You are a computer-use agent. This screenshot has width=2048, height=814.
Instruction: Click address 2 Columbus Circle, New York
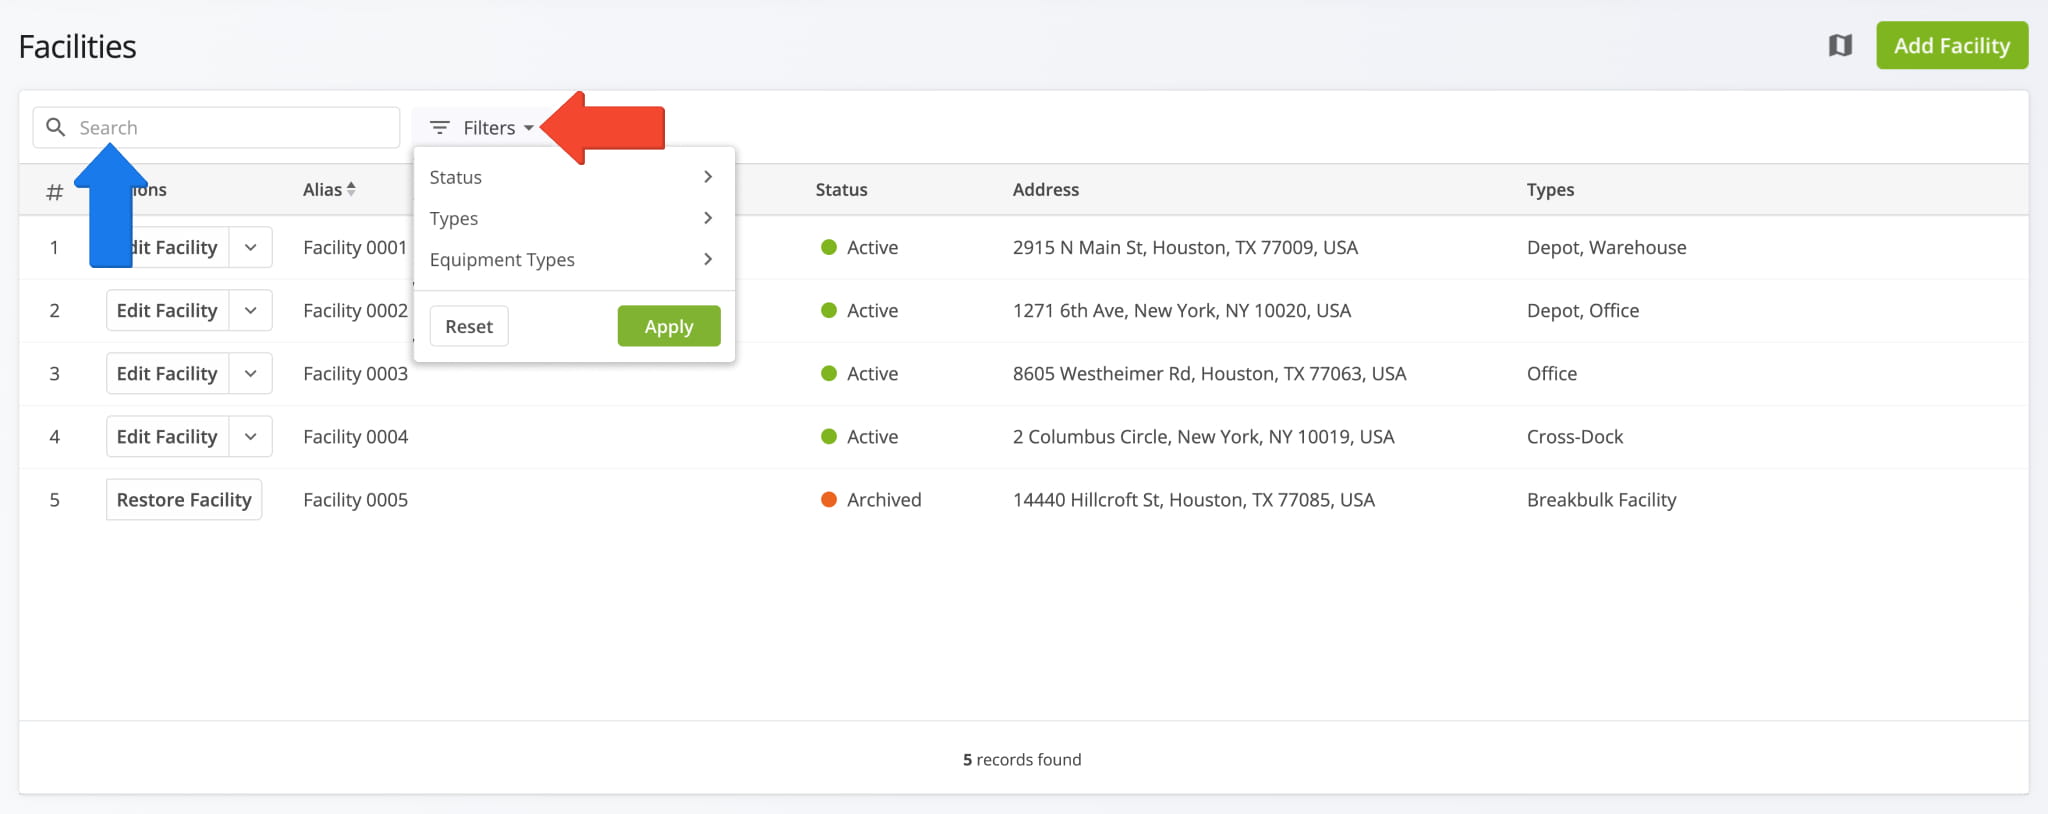pyautogui.click(x=1203, y=436)
